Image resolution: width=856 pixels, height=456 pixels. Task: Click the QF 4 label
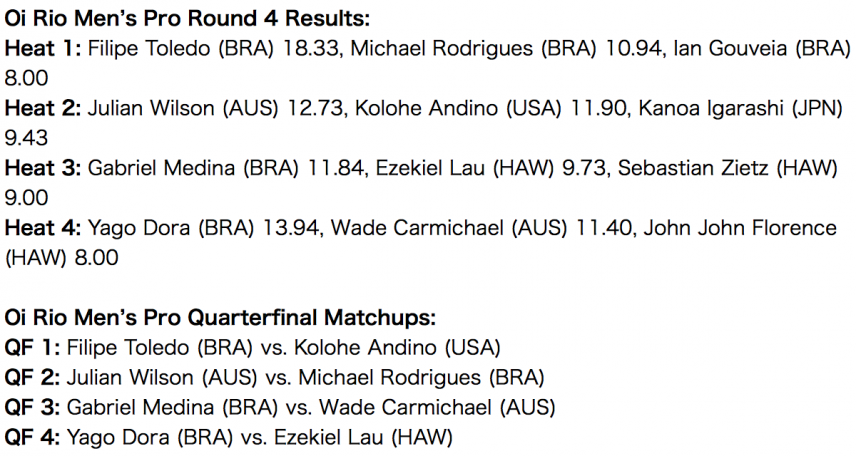pos(32,437)
